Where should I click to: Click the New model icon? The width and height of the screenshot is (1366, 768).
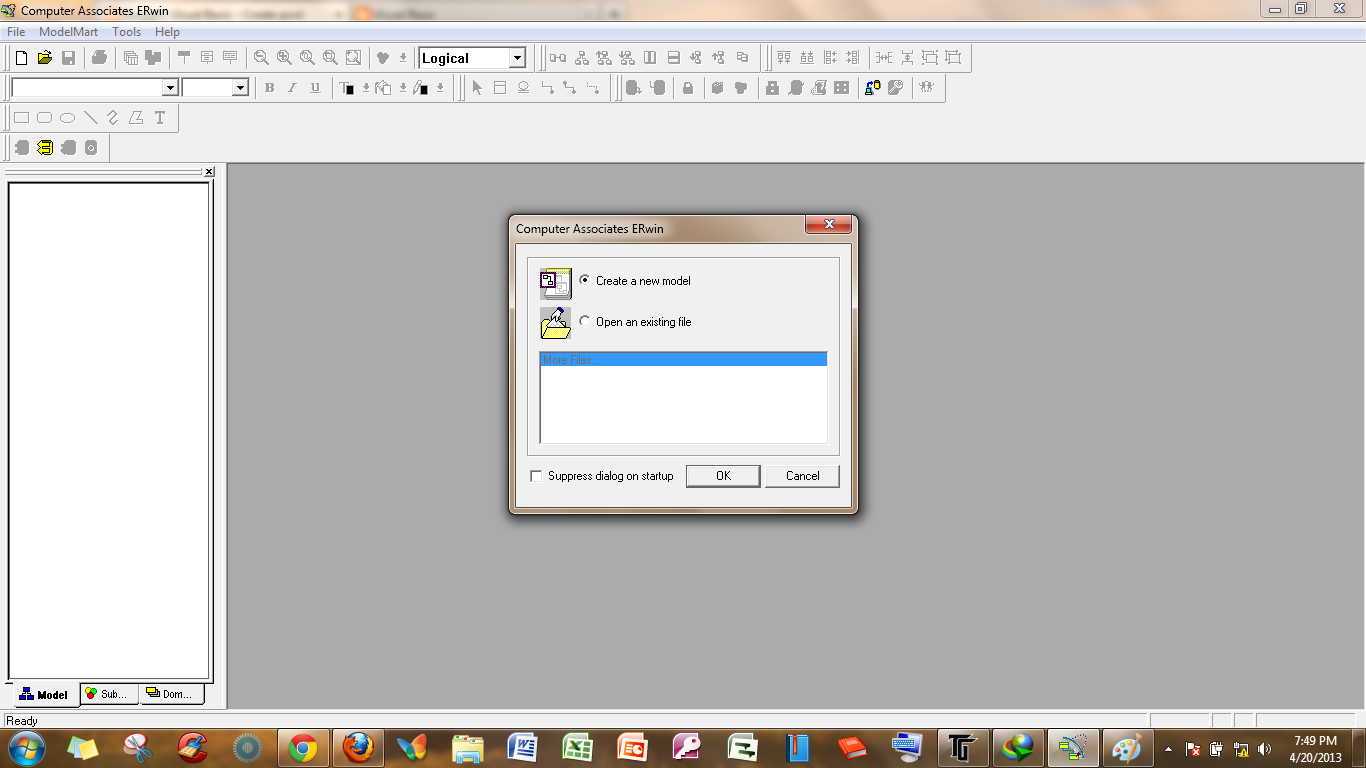click(x=21, y=58)
